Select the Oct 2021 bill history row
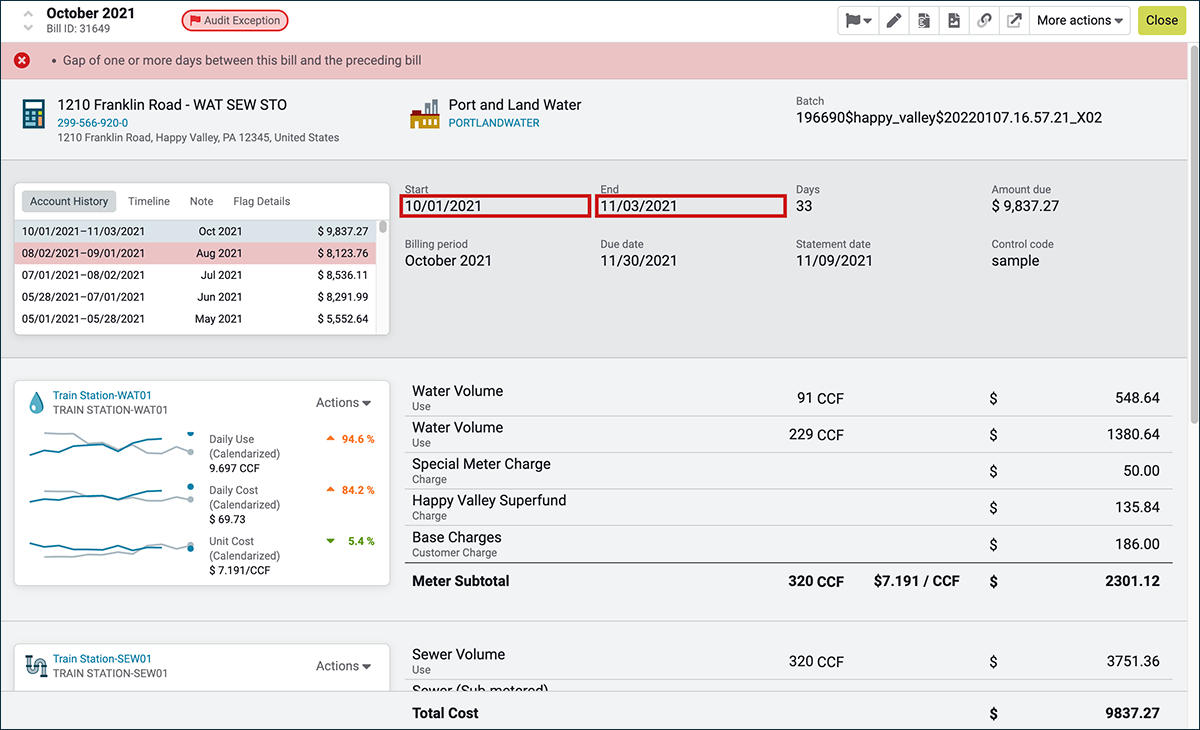 pos(195,231)
